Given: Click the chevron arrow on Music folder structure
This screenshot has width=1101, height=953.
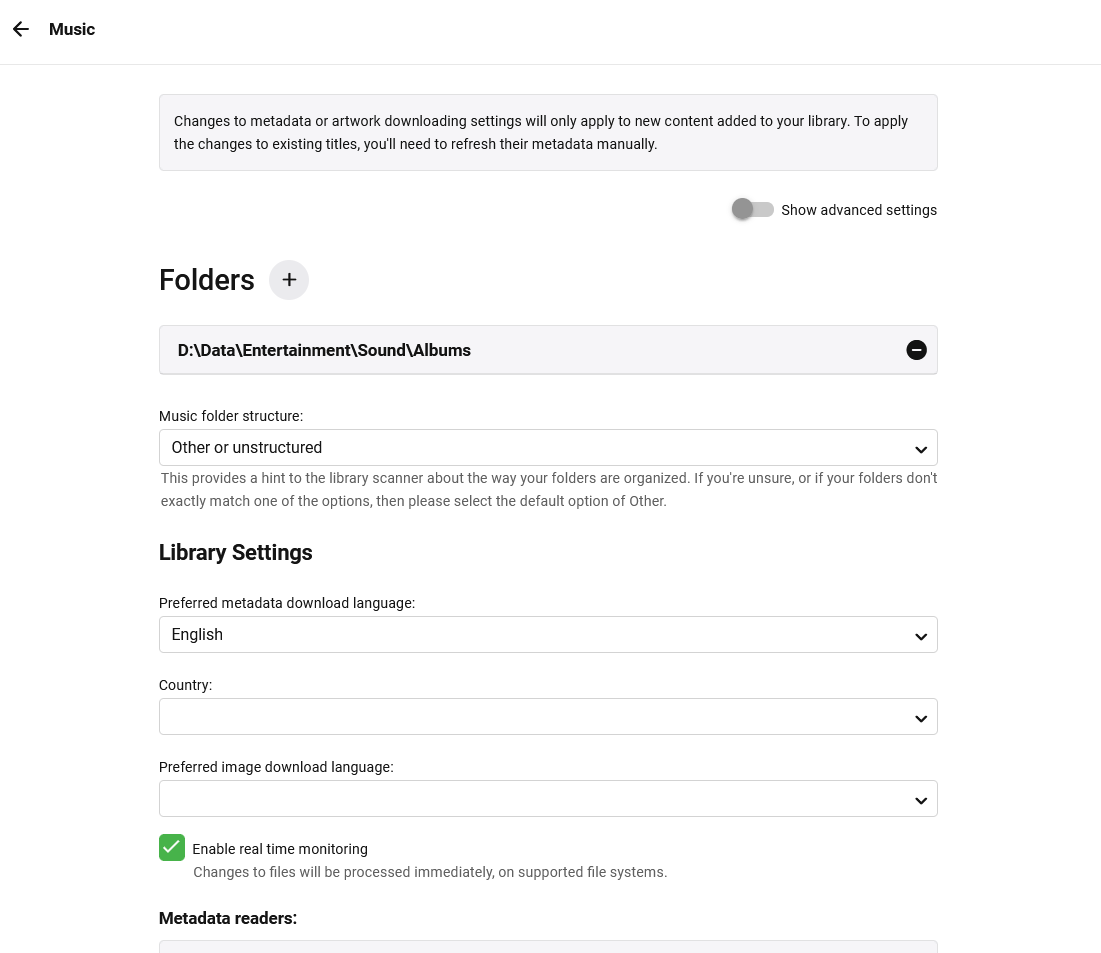Looking at the screenshot, I should point(921,448).
